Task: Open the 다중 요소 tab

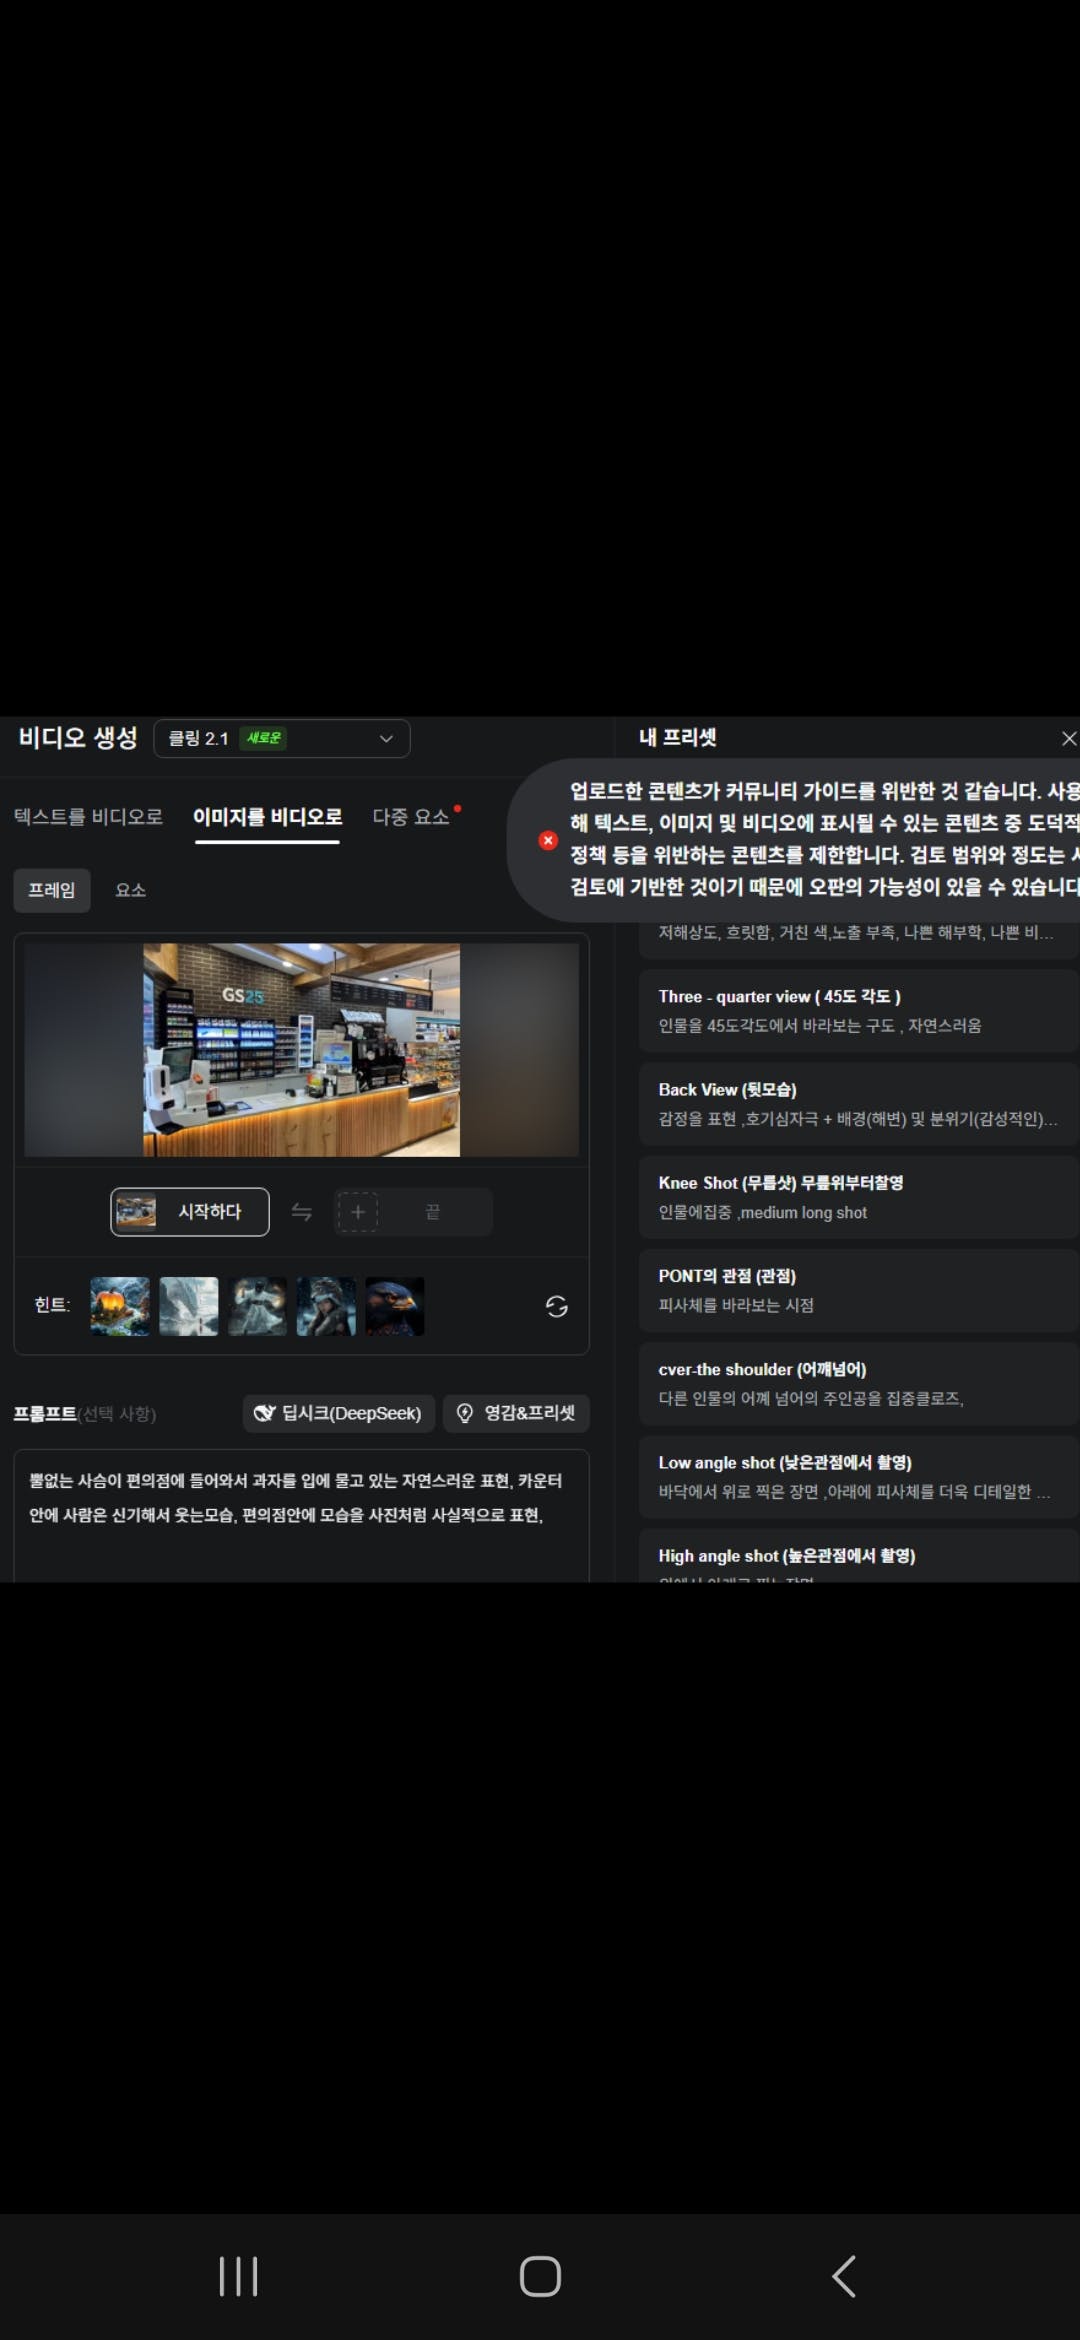Action: coord(411,816)
